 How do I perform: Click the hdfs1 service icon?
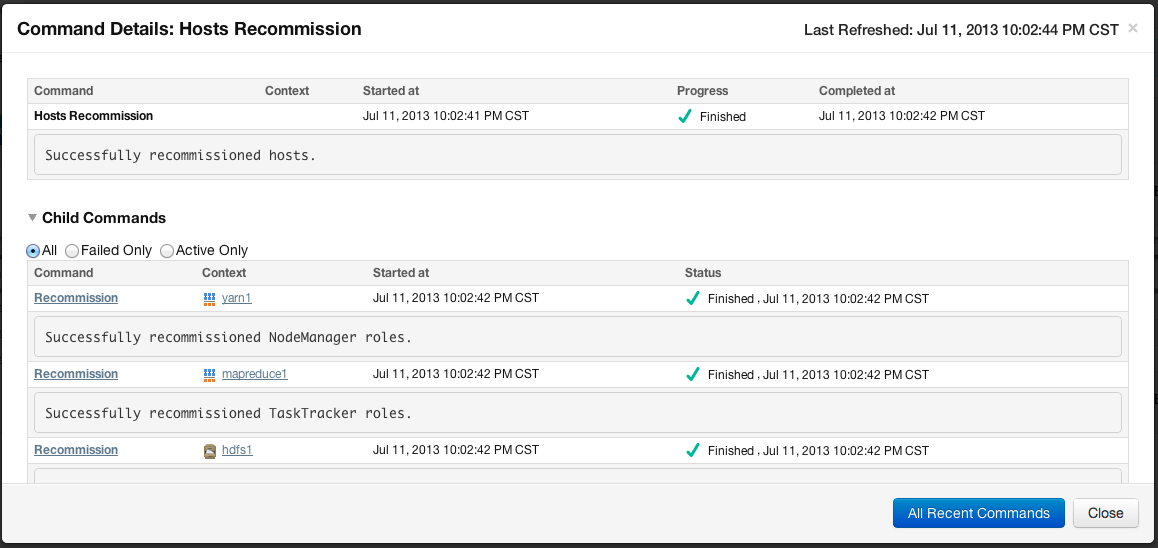(210, 451)
